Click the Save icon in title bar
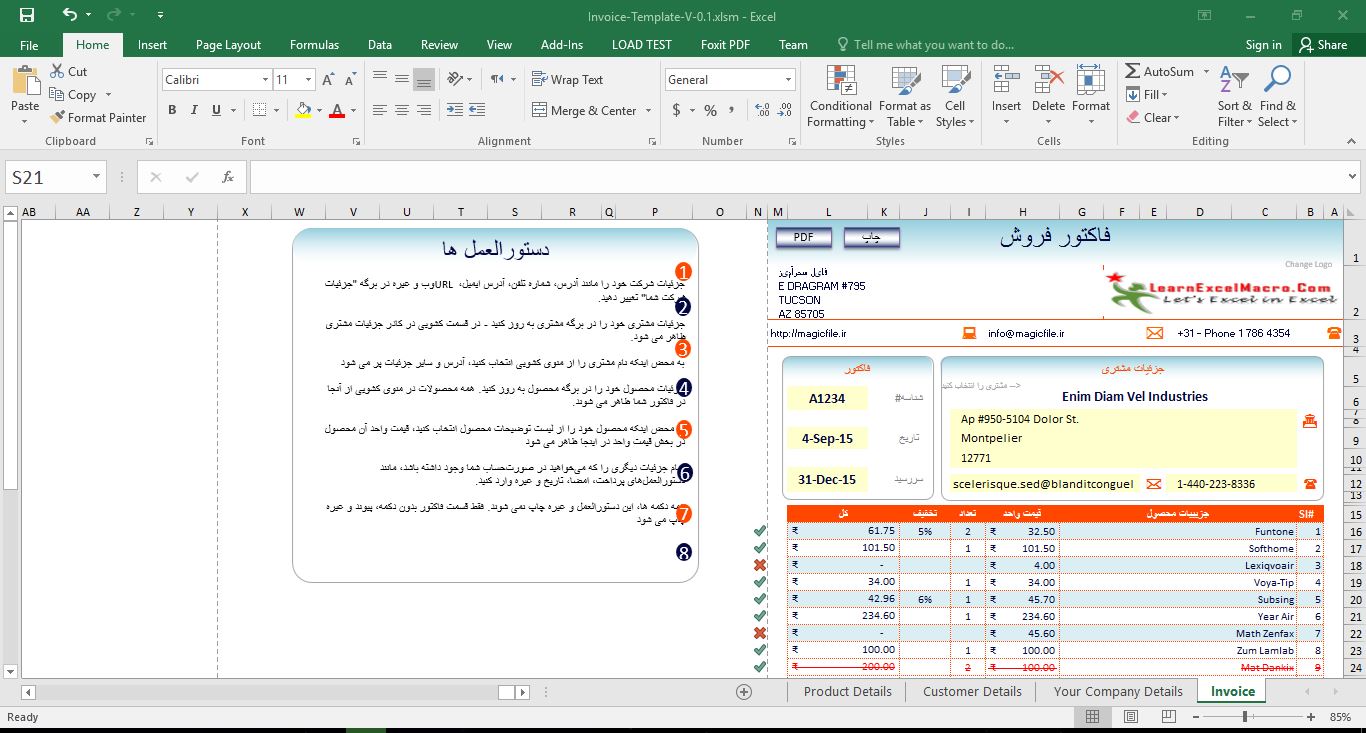 click(x=26, y=15)
